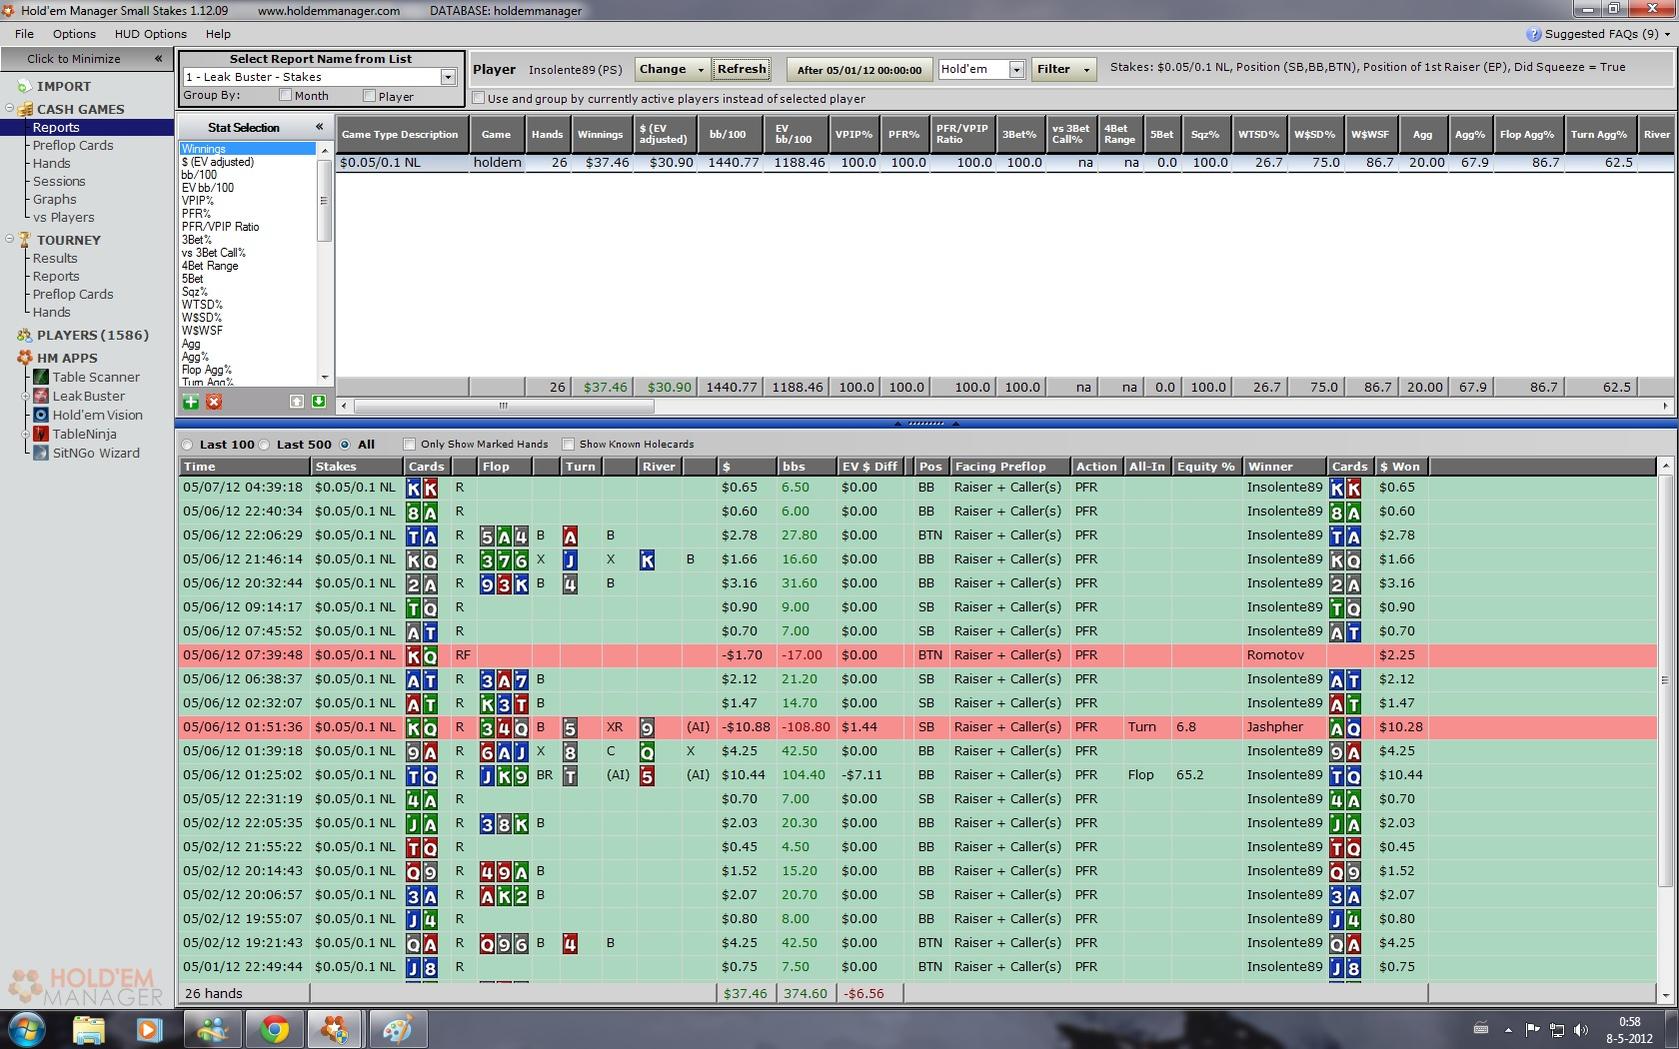Launch the SitNGo Wizard app icon
Viewport: 1679px width, 1049px height.
41,453
